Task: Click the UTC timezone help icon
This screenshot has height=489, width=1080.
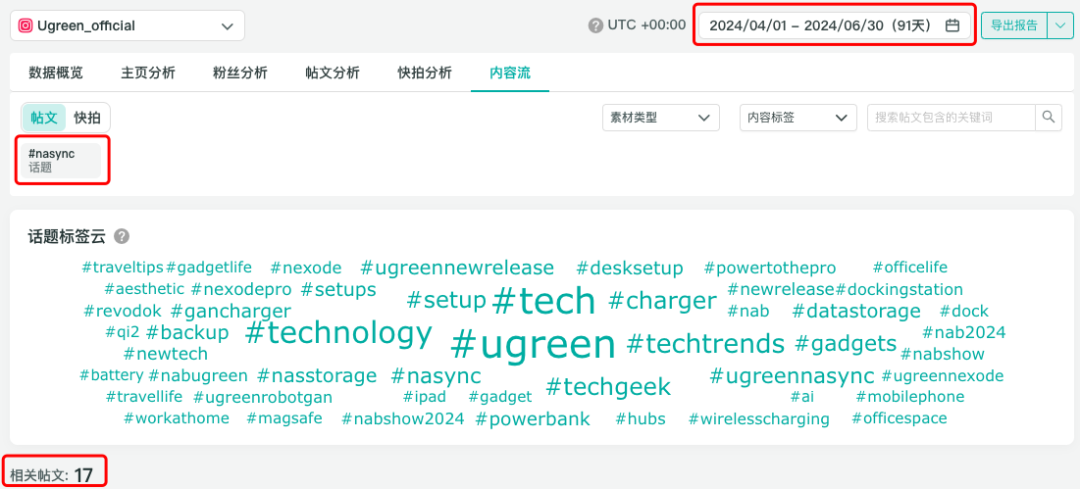Action: pyautogui.click(x=595, y=25)
